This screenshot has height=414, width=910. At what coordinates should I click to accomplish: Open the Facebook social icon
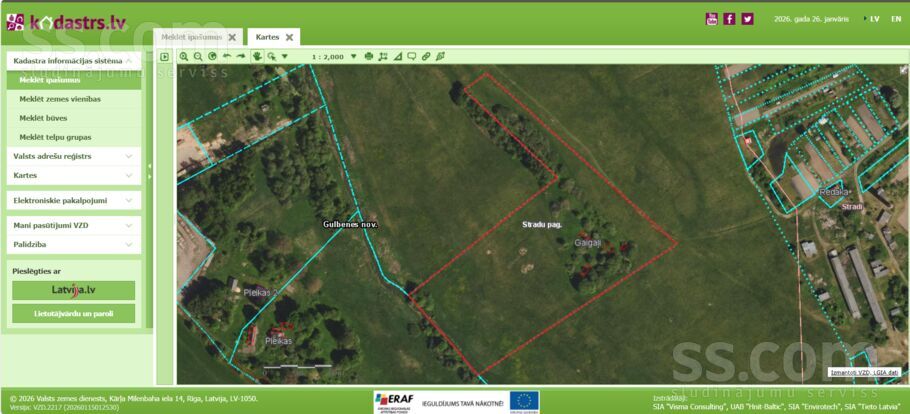pyautogui.click(x=730, y=19)
